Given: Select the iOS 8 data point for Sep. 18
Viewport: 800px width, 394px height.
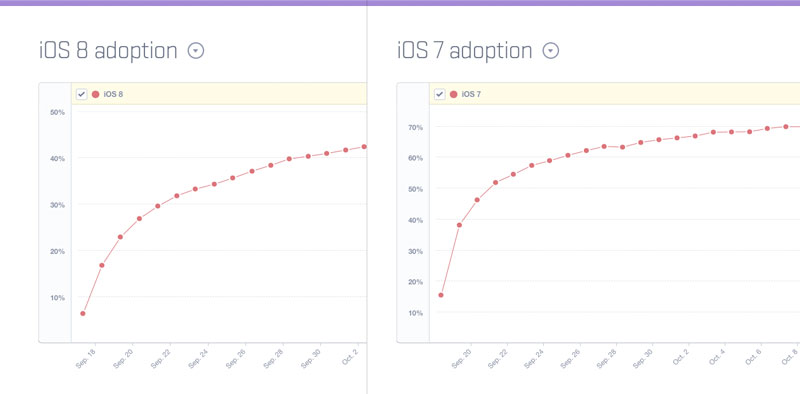Looking at the screenshot, I should coord(102,265).
